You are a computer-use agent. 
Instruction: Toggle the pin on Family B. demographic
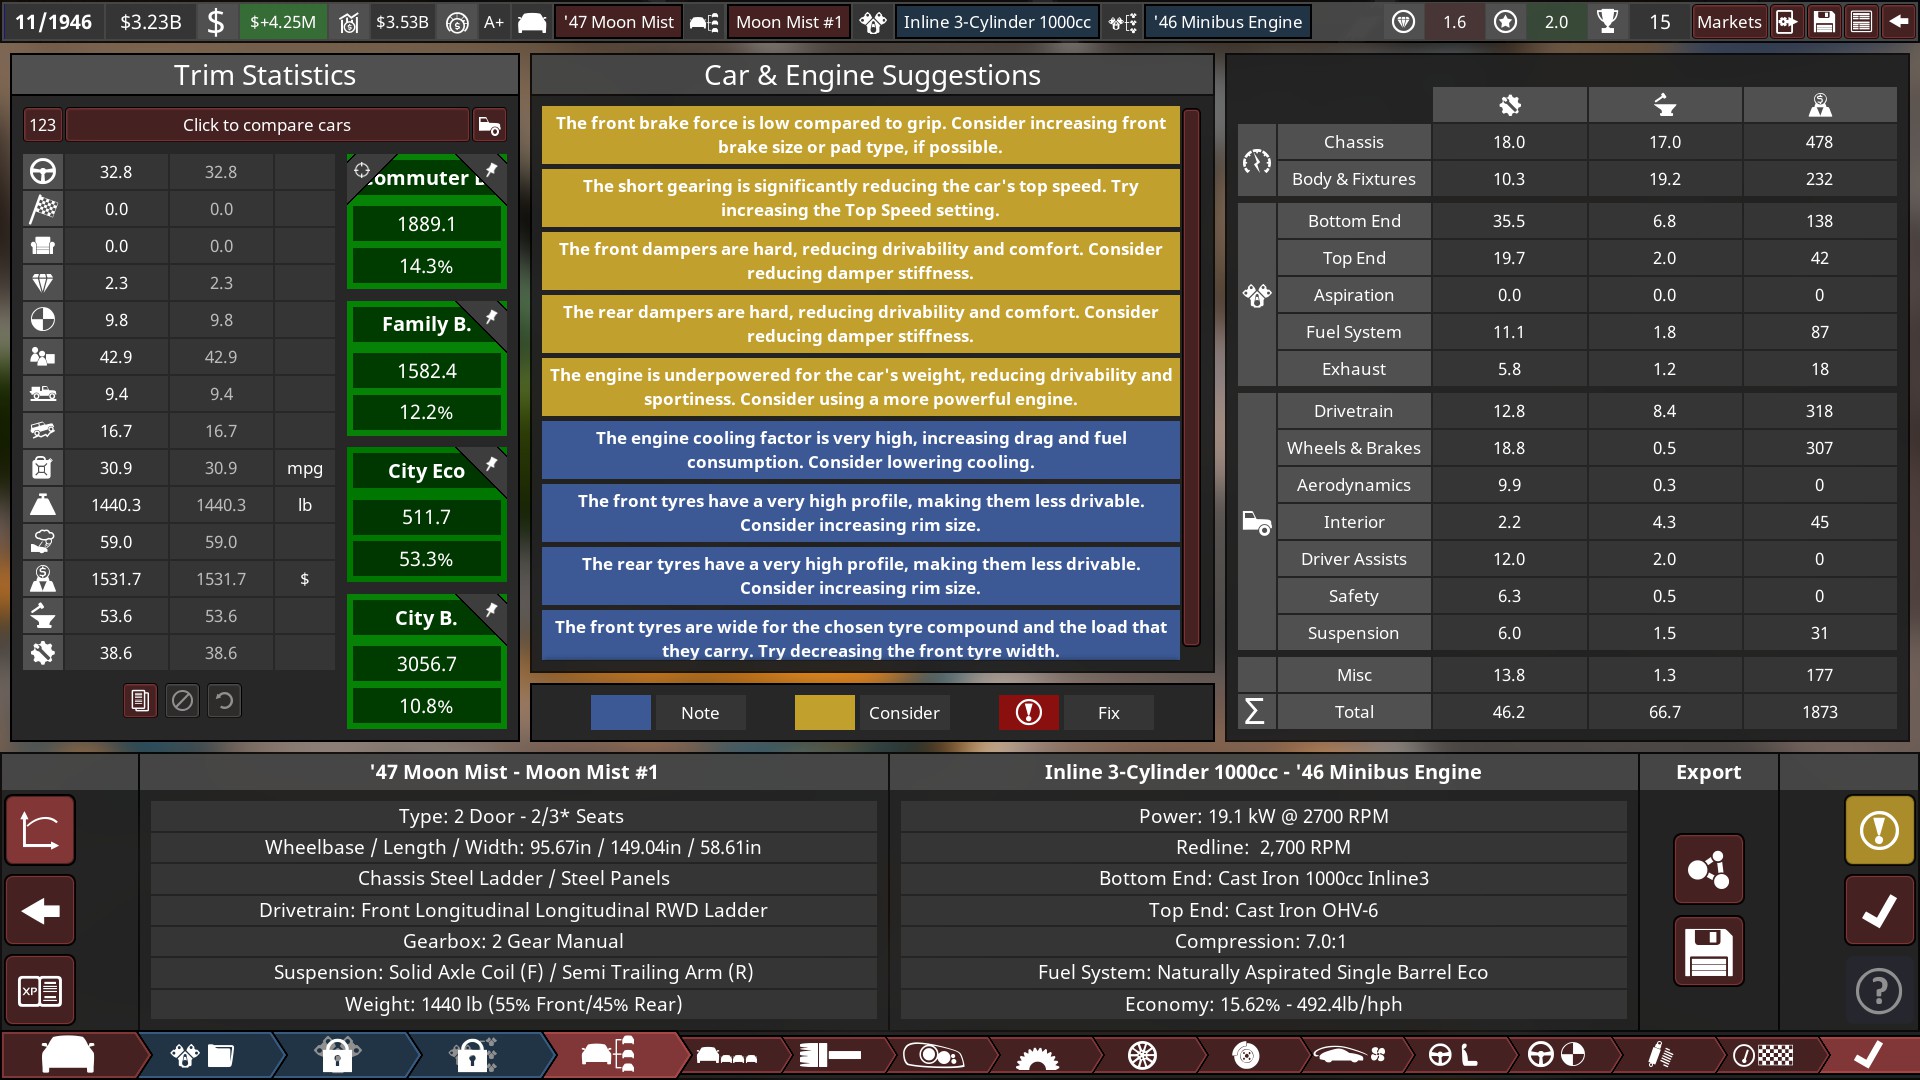point(491,317)
